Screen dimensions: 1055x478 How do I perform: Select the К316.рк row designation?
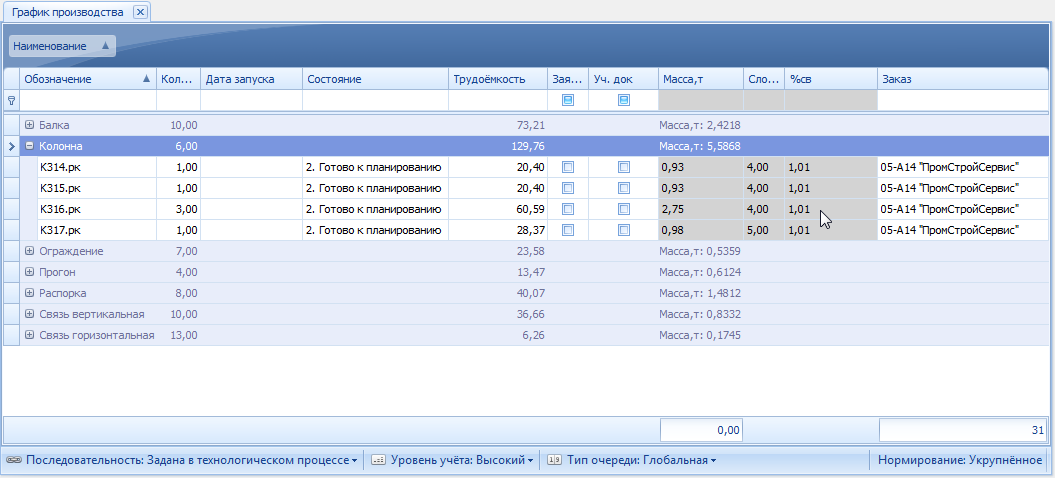61,209
